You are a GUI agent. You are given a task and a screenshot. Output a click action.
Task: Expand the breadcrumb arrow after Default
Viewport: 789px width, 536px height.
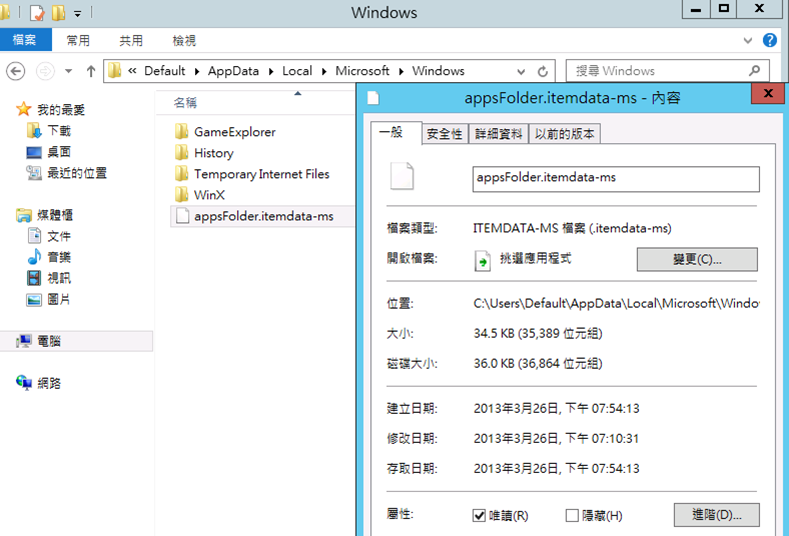pos(197,71)
